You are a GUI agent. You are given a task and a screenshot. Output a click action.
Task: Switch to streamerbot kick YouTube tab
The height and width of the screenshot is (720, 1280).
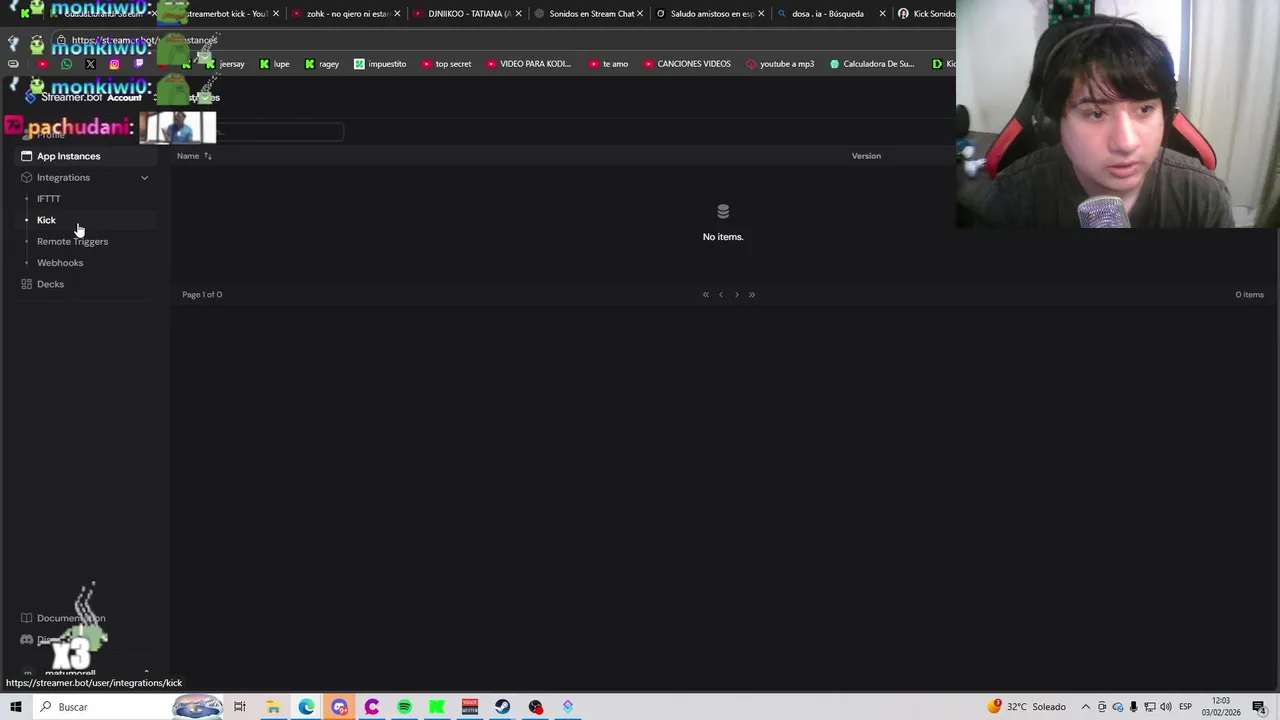coord(226,14)
